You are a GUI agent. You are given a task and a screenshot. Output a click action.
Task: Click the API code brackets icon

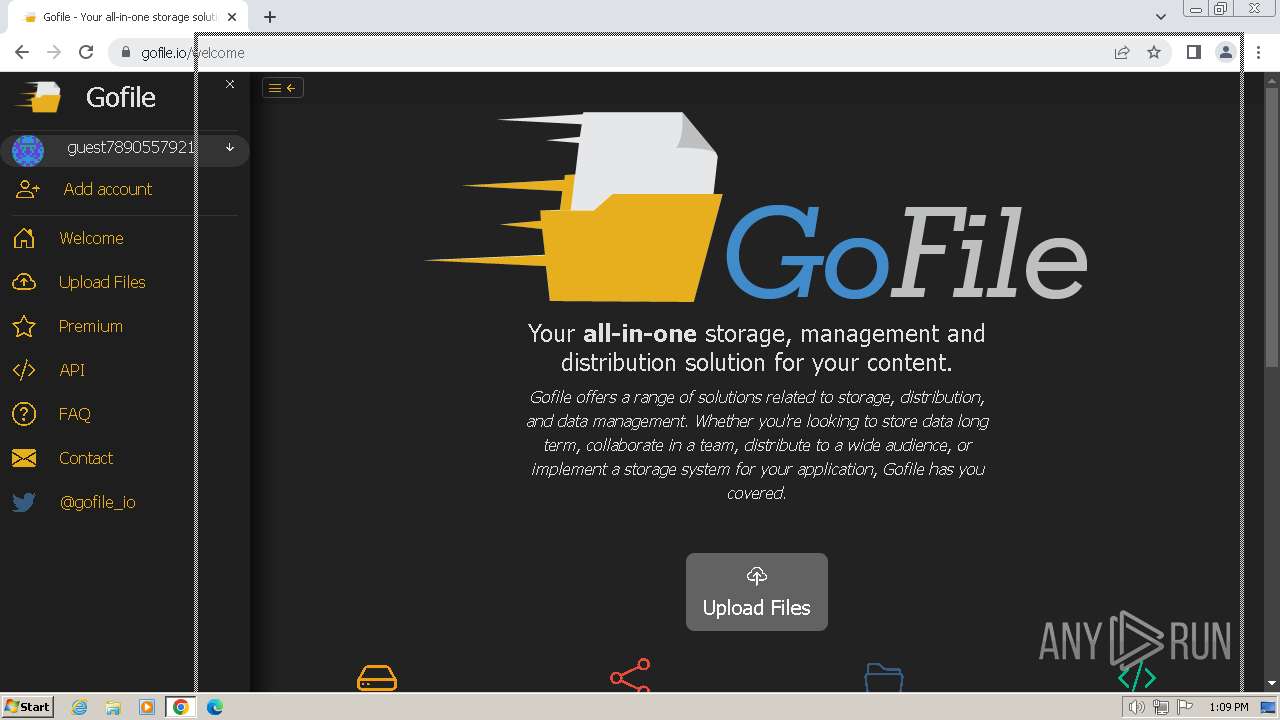coord(24,370)
